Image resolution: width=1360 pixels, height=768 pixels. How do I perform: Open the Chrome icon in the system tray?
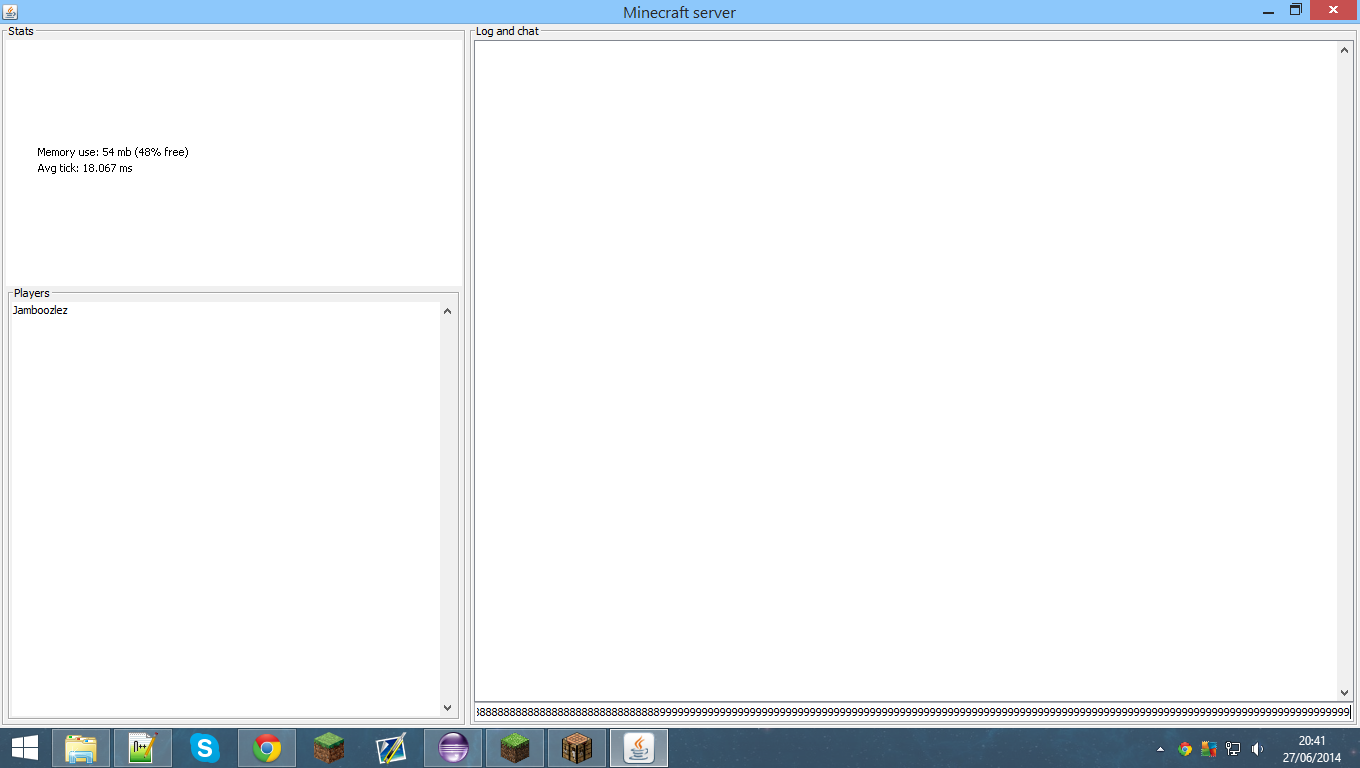pos(1185,748)
